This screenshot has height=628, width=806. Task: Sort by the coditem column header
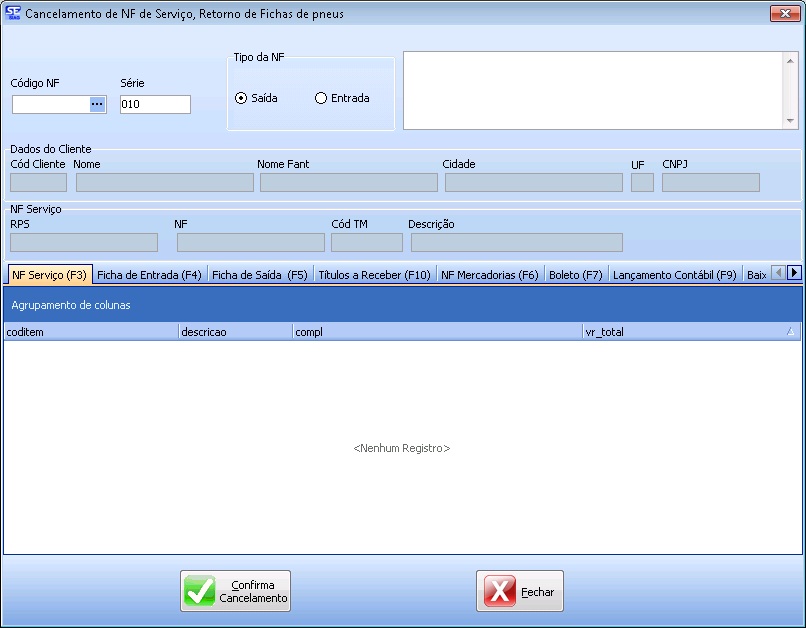pyautogui.click(x=90, y=332)
